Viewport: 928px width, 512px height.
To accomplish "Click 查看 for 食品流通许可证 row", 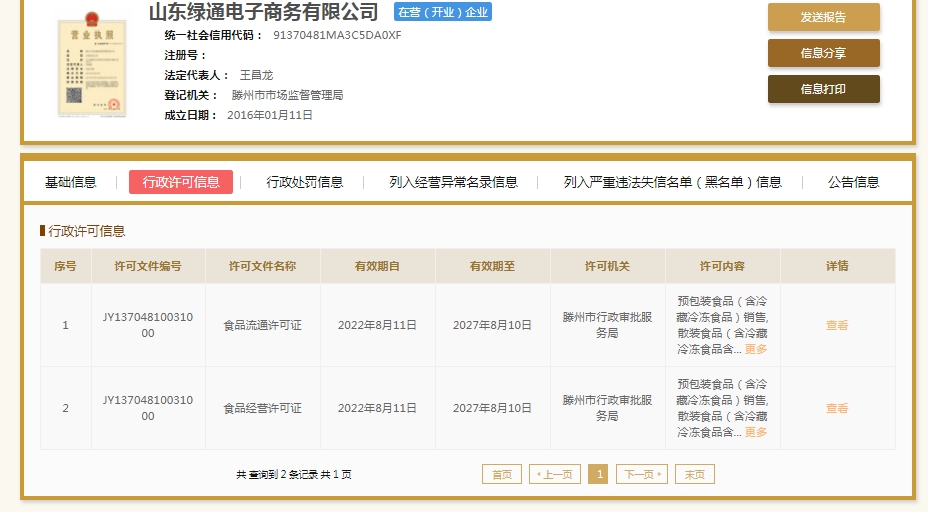I will click(837, 325).
